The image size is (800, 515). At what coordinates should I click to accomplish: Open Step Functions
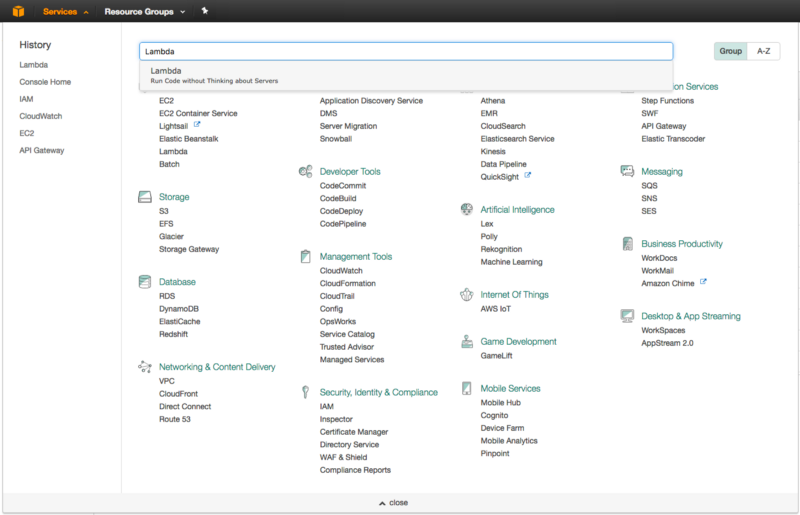coord(667,101)
